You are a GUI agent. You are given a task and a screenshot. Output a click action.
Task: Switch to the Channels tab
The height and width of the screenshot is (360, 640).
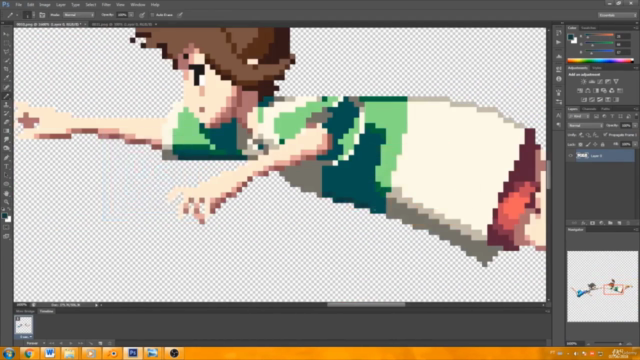coord(589,109)
